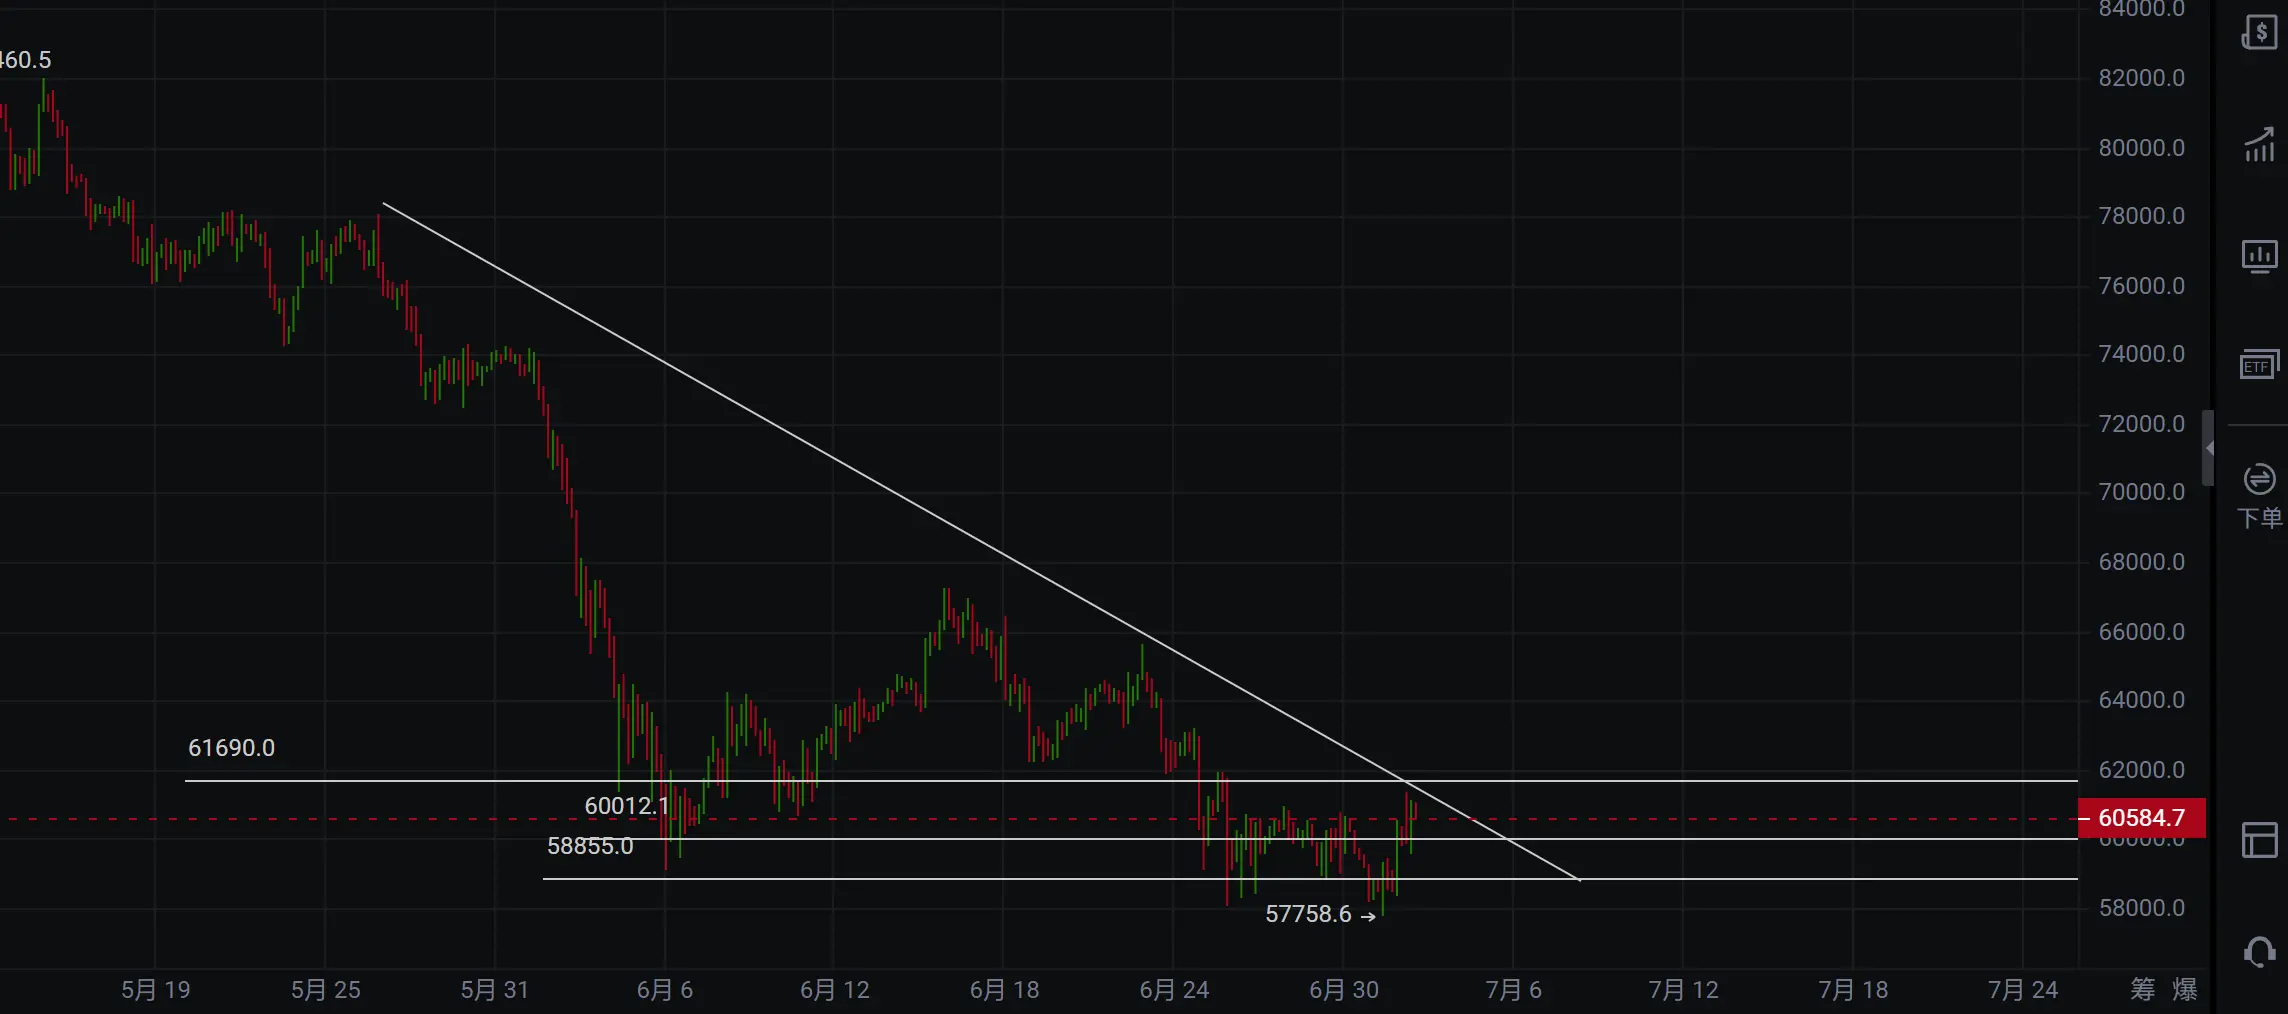Open the dollar document icon in sidebar
This screenshot has width=2288, height=1014.
(2259, 32)
